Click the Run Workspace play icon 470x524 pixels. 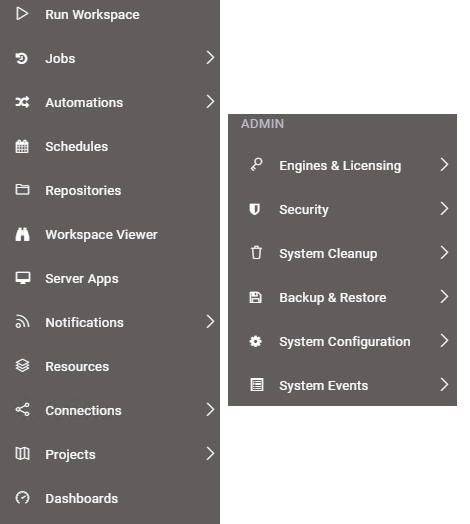pyautogui.click(x=22, y=14)
